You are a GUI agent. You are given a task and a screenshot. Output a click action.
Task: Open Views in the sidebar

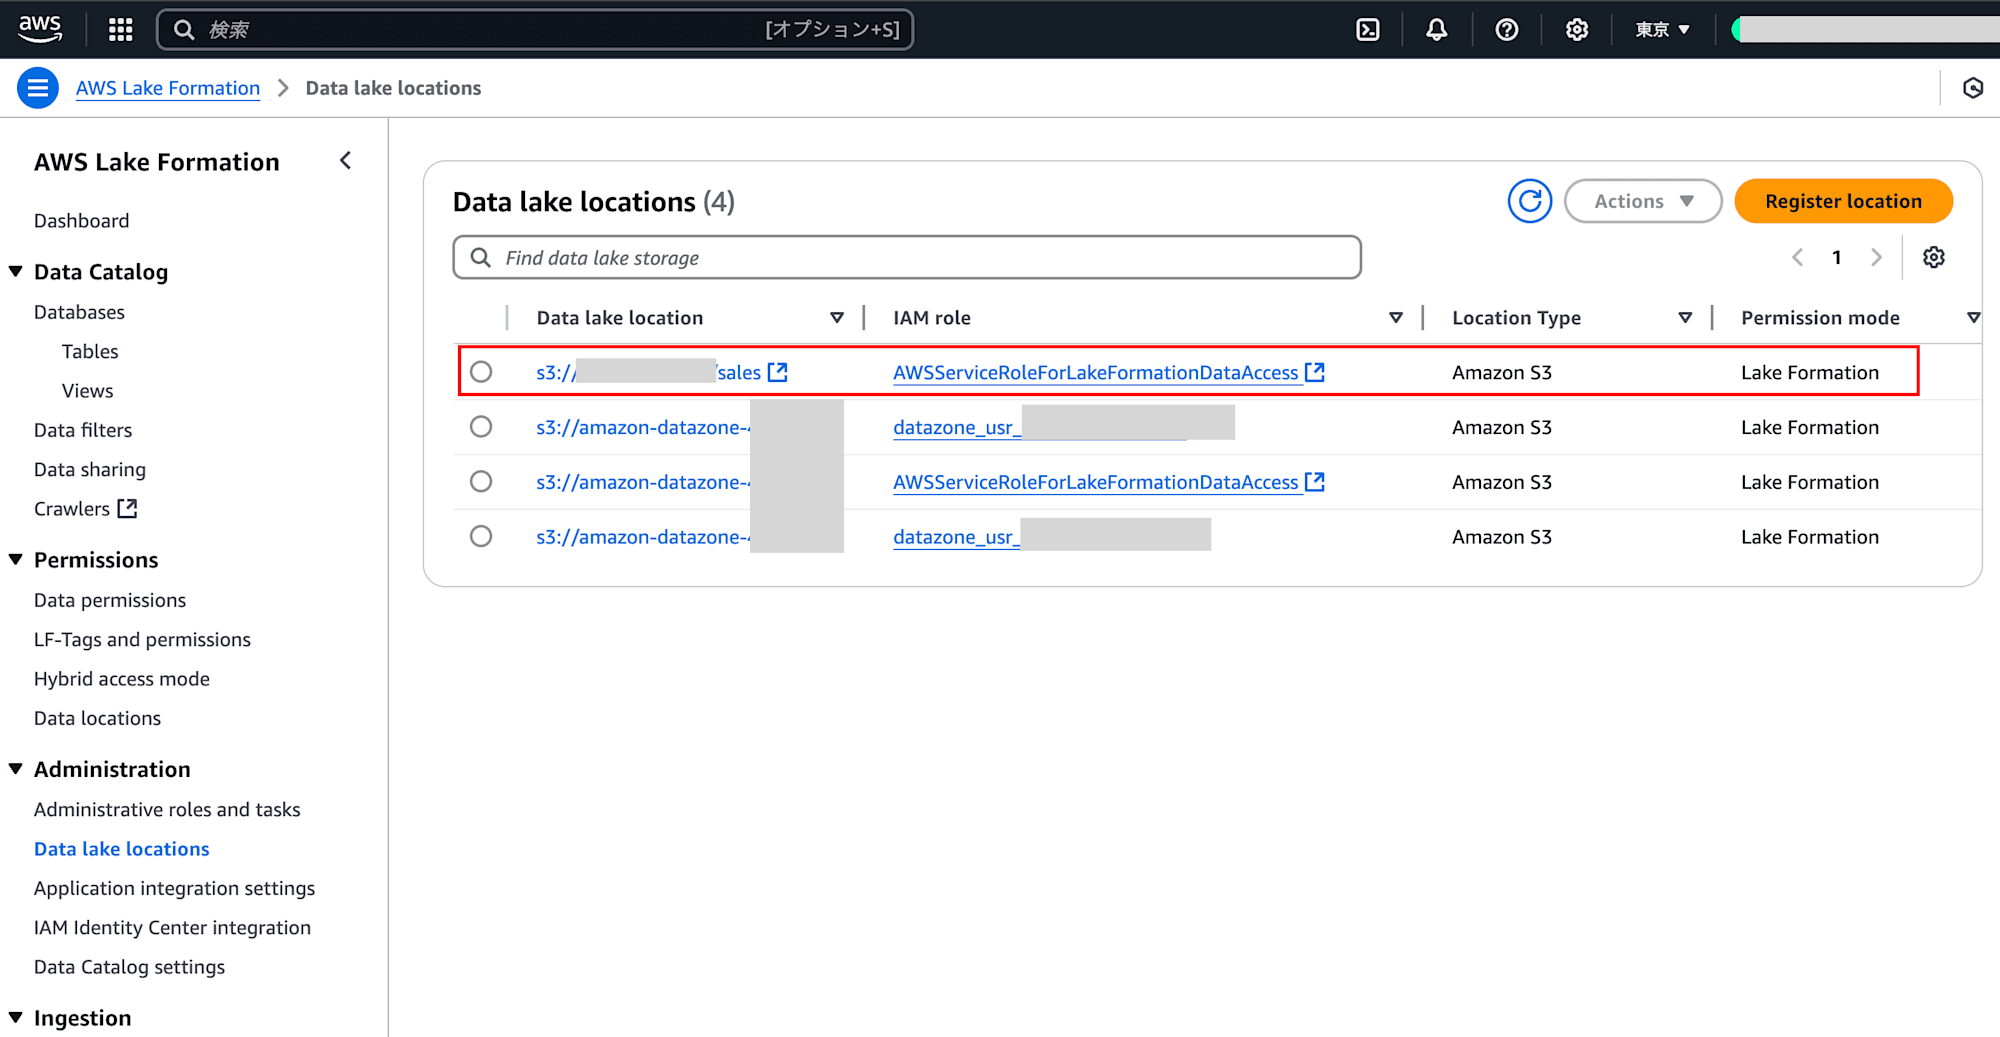click(x=88, y=391)
